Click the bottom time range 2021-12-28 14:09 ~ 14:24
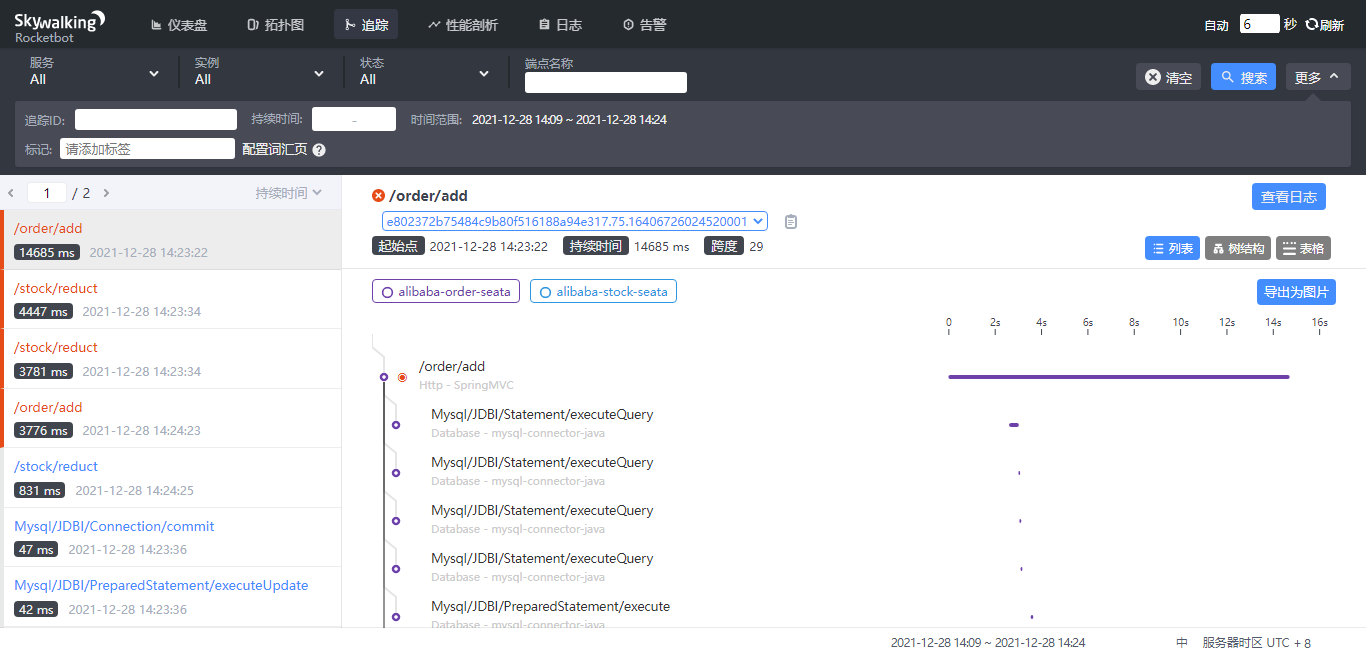1366x657 pixels. (x=988, y=643)
